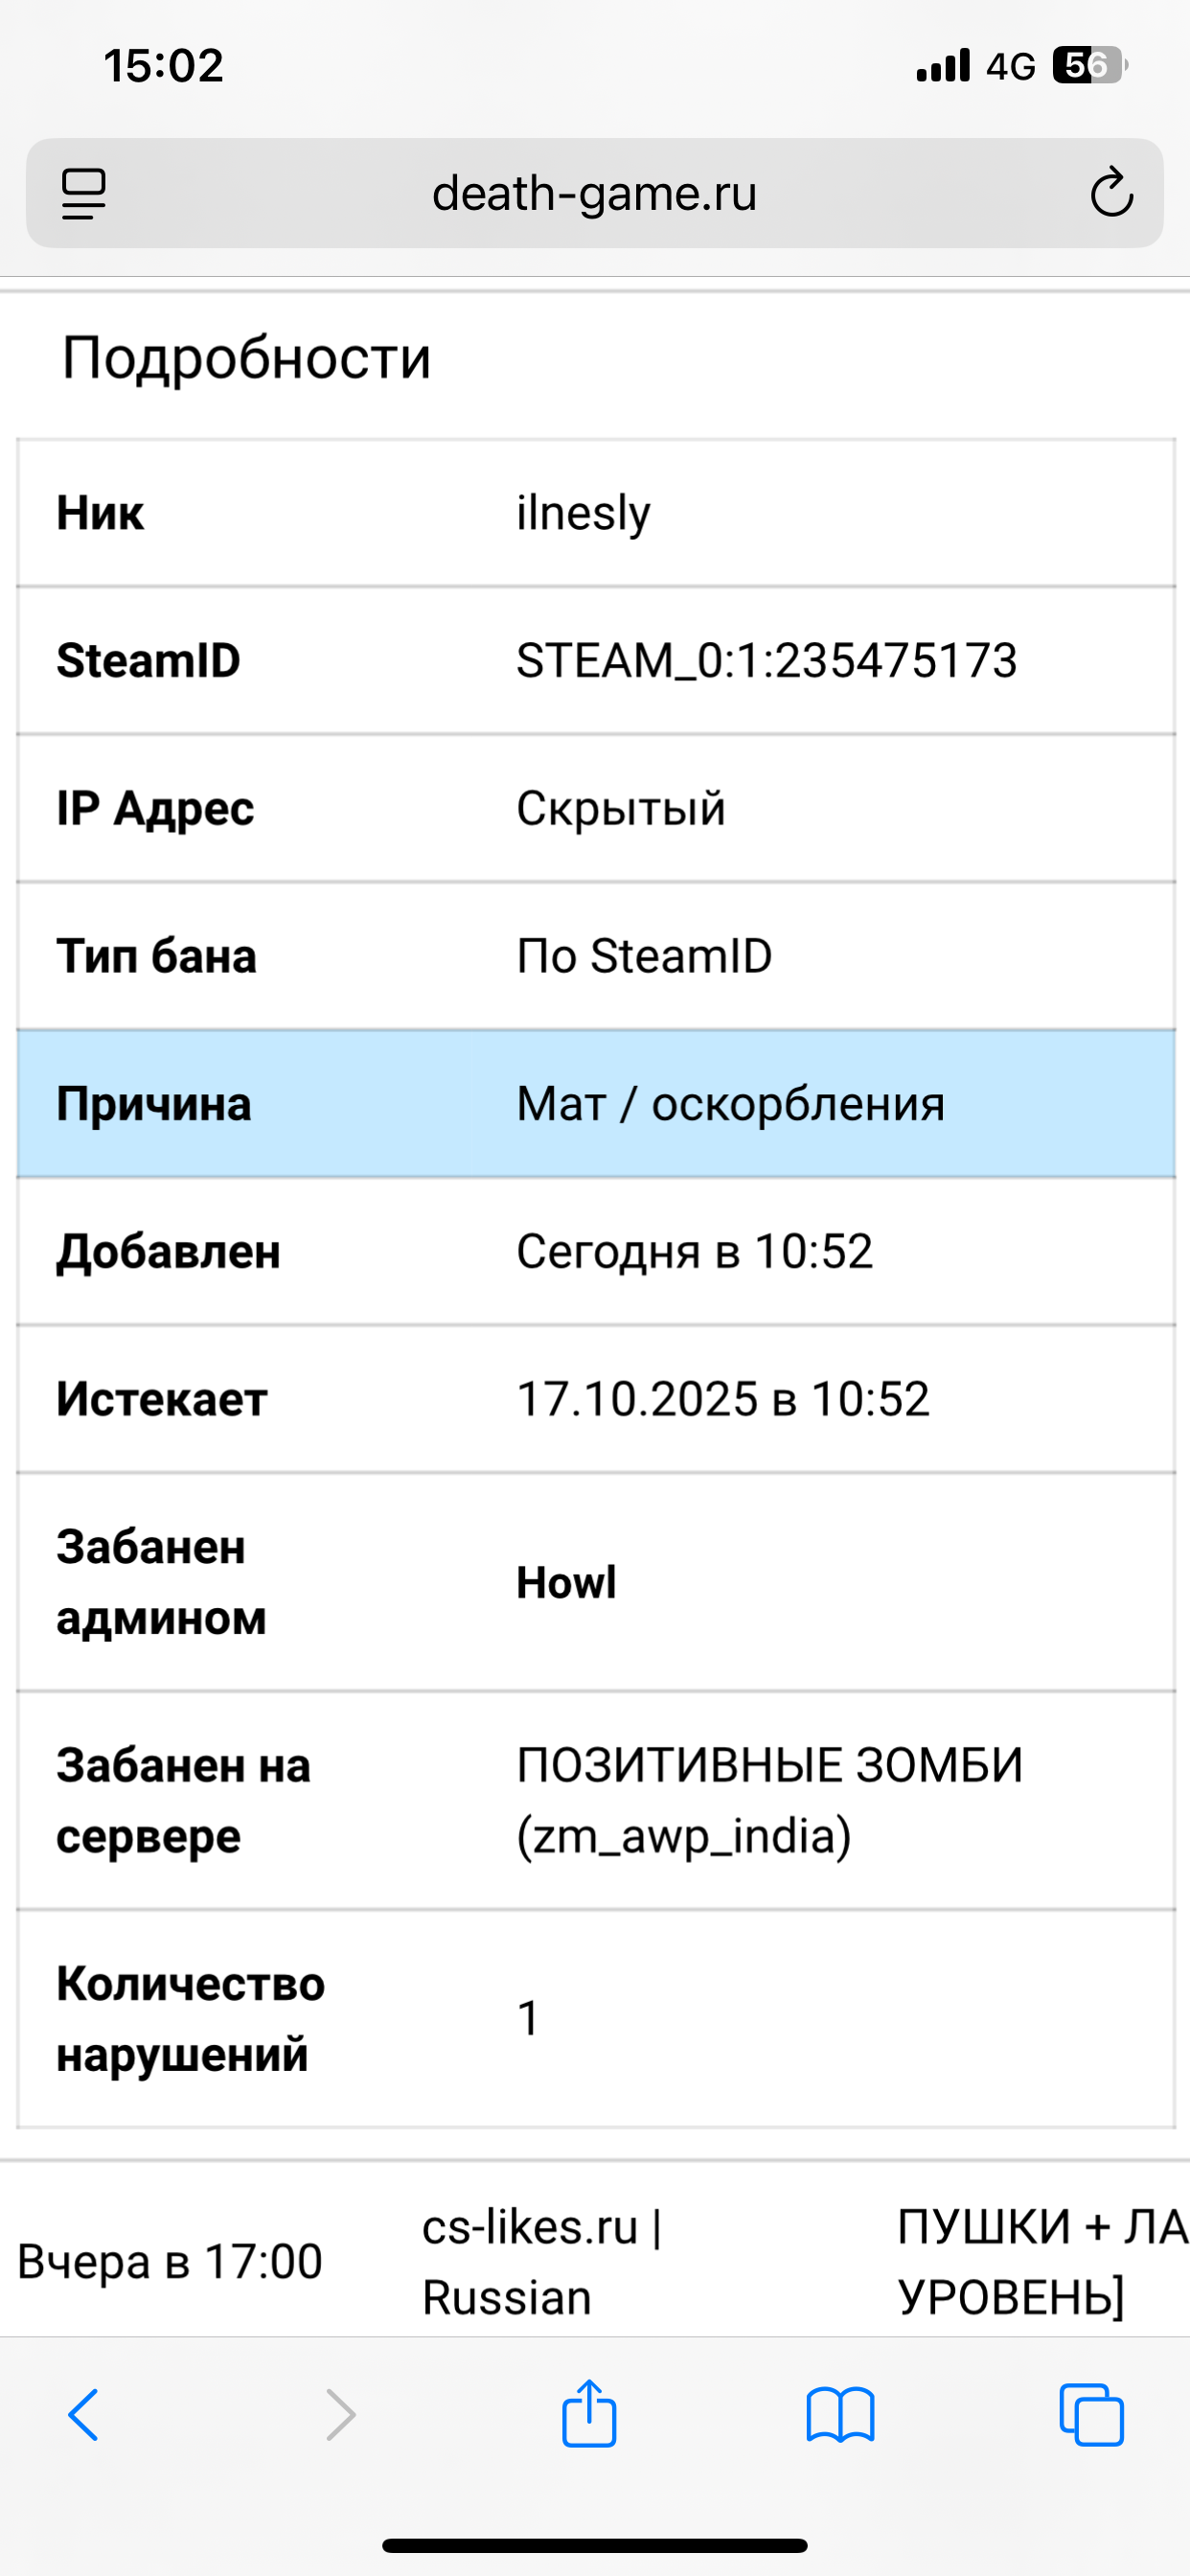This screenshot has width=1190, height=2576.
Task: Tap the death-game.ru address bar
Action: (594, 193)
